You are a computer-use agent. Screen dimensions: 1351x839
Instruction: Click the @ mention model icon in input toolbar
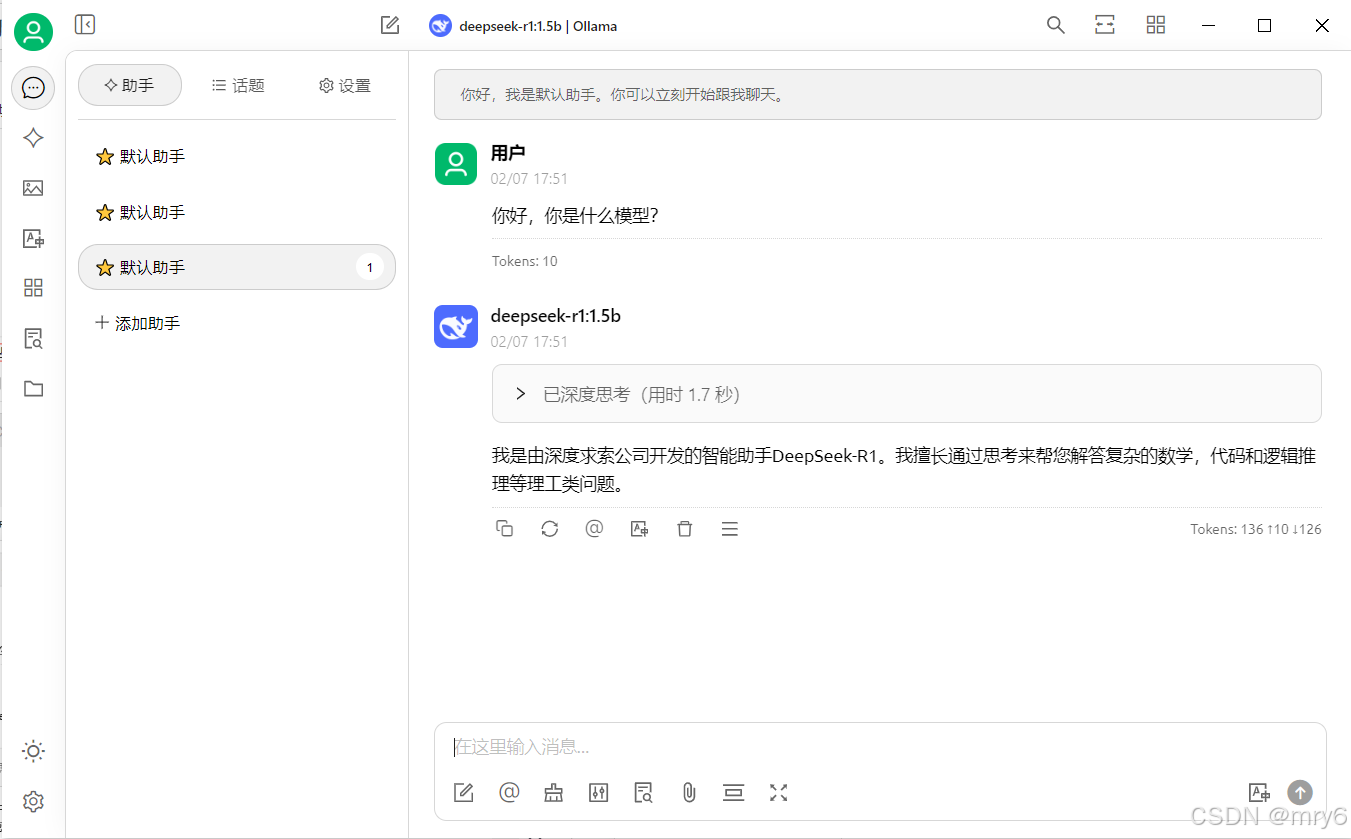point(509,793)
